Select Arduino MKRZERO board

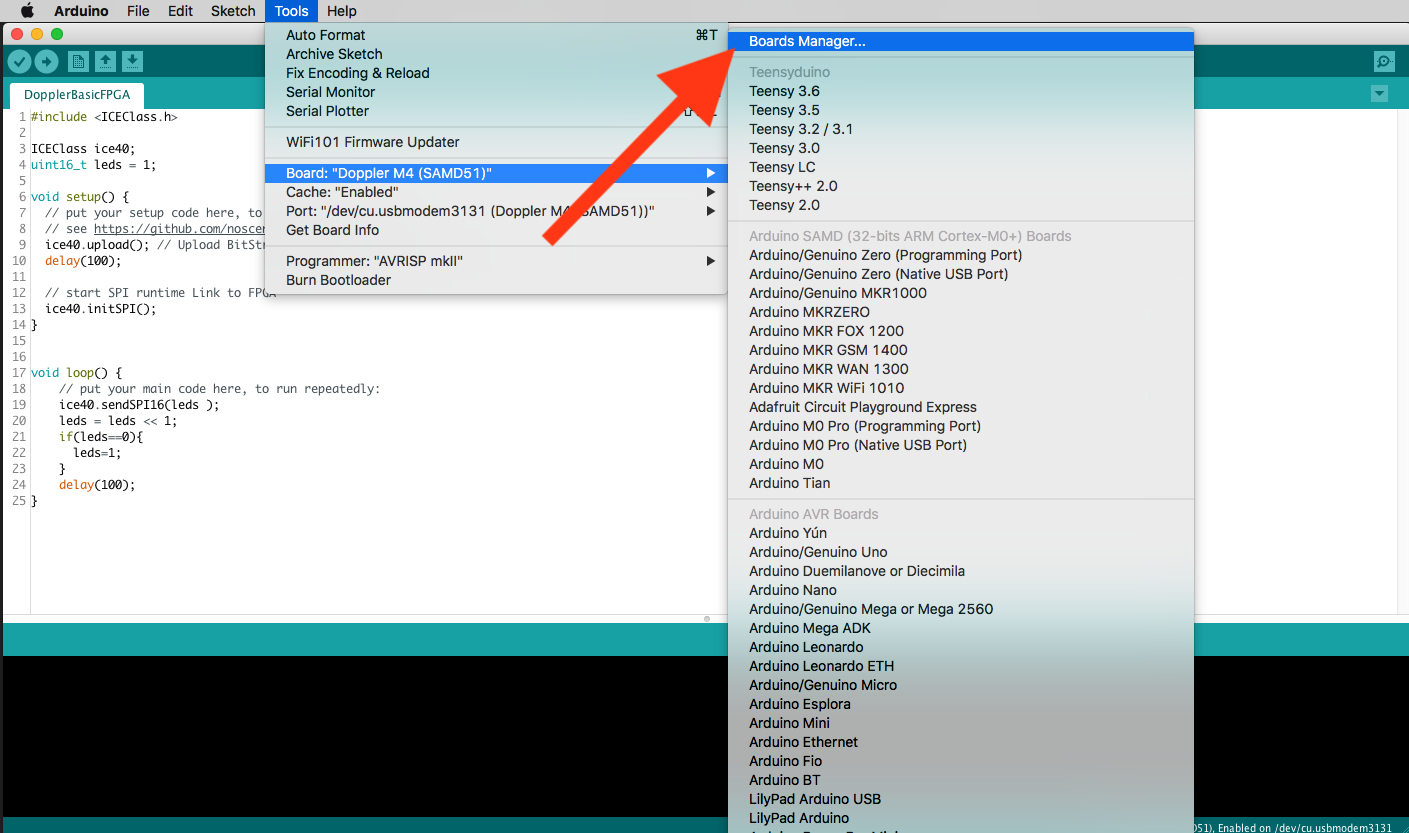tap(961, 312)
